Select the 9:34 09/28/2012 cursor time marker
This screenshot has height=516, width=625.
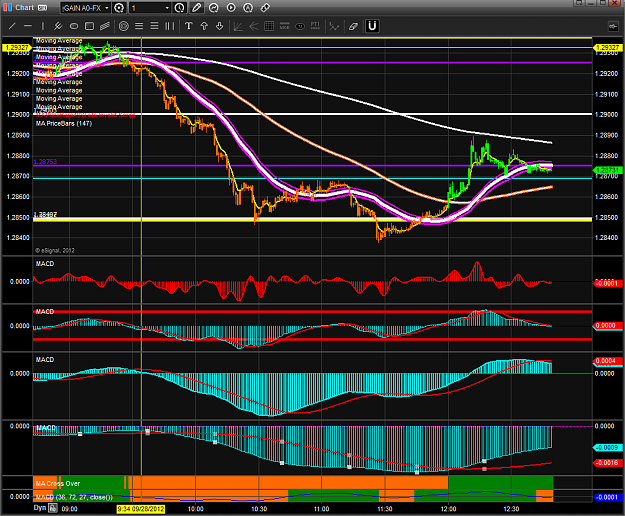141,509
